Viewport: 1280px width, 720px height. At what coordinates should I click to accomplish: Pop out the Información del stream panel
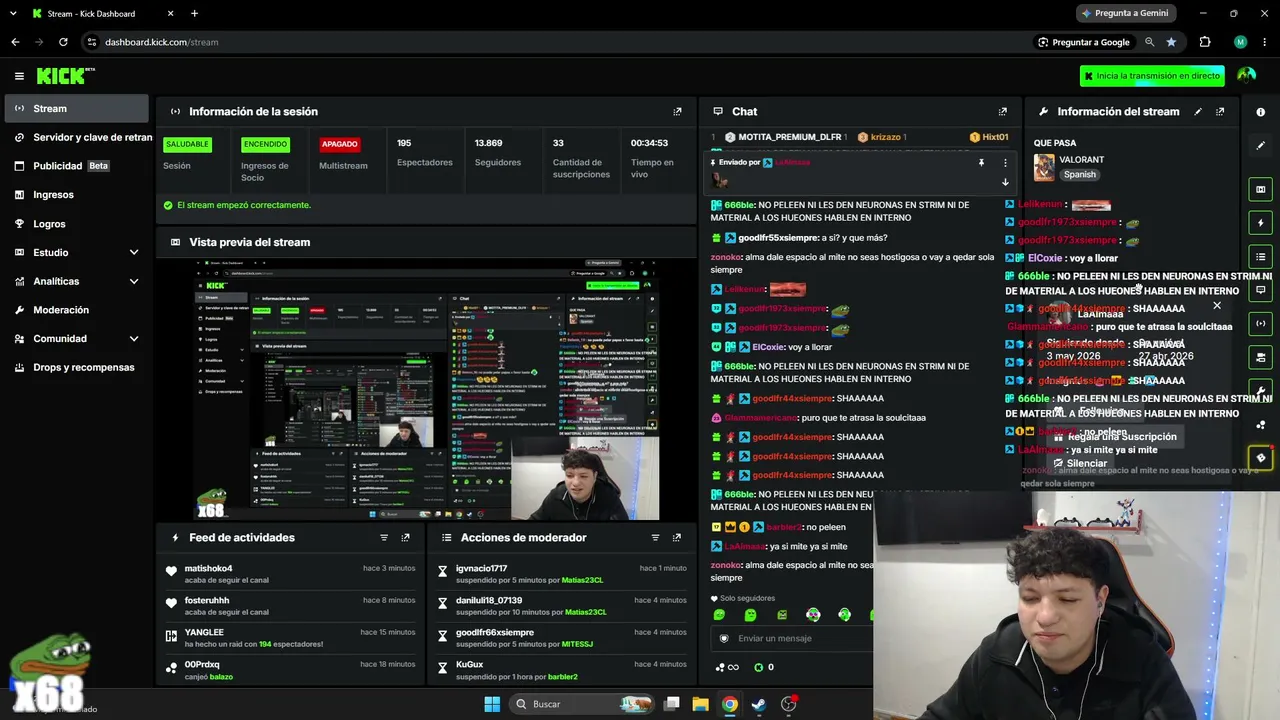coord(1220,112)
